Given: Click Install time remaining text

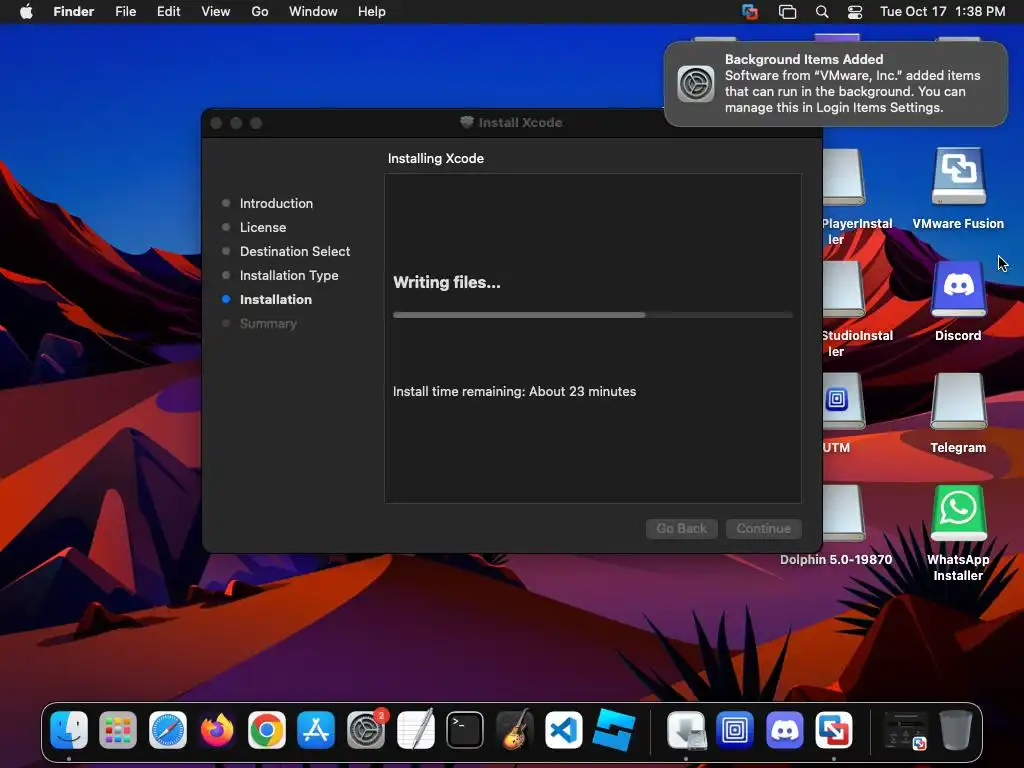Looking at the screenshot, I should [515, 391].
